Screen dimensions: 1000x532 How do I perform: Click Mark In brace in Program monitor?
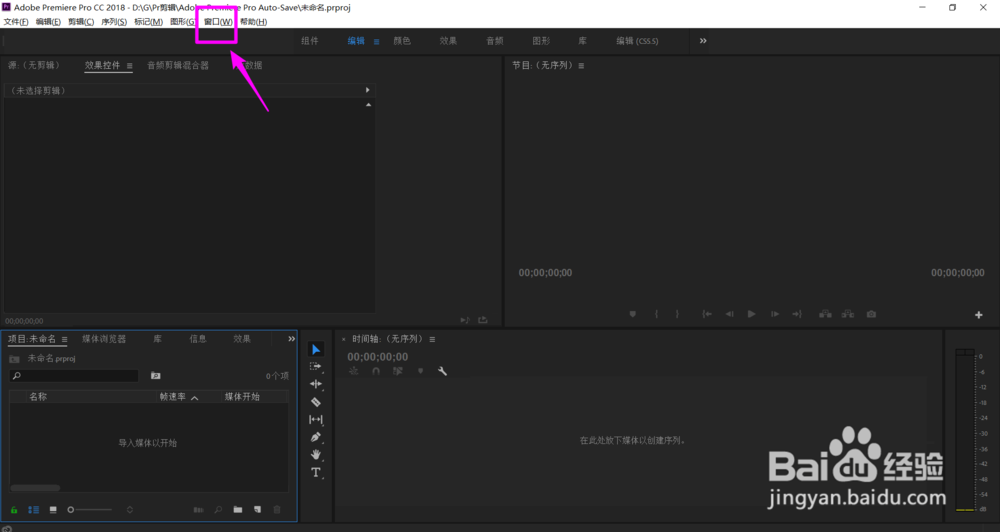(656, 314)
